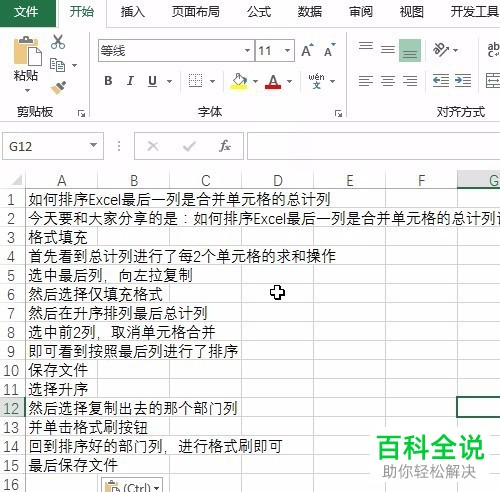Expand fill color dropdown arrow
Viewport: 500px width, 492px height.
click(x=255, y=81)
